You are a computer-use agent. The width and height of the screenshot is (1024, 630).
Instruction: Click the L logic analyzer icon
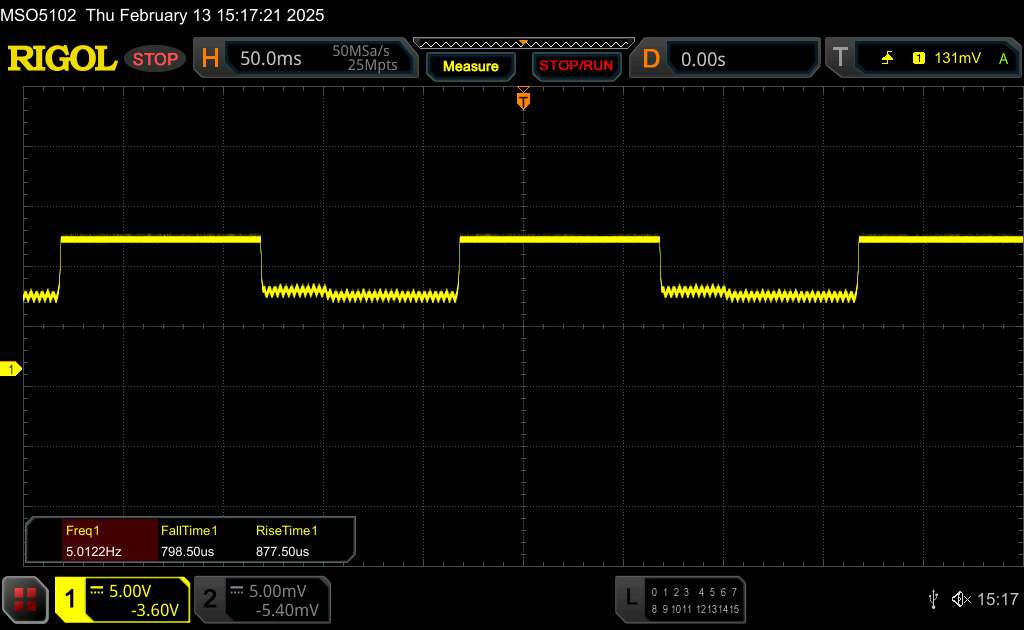tap(631, 599)
